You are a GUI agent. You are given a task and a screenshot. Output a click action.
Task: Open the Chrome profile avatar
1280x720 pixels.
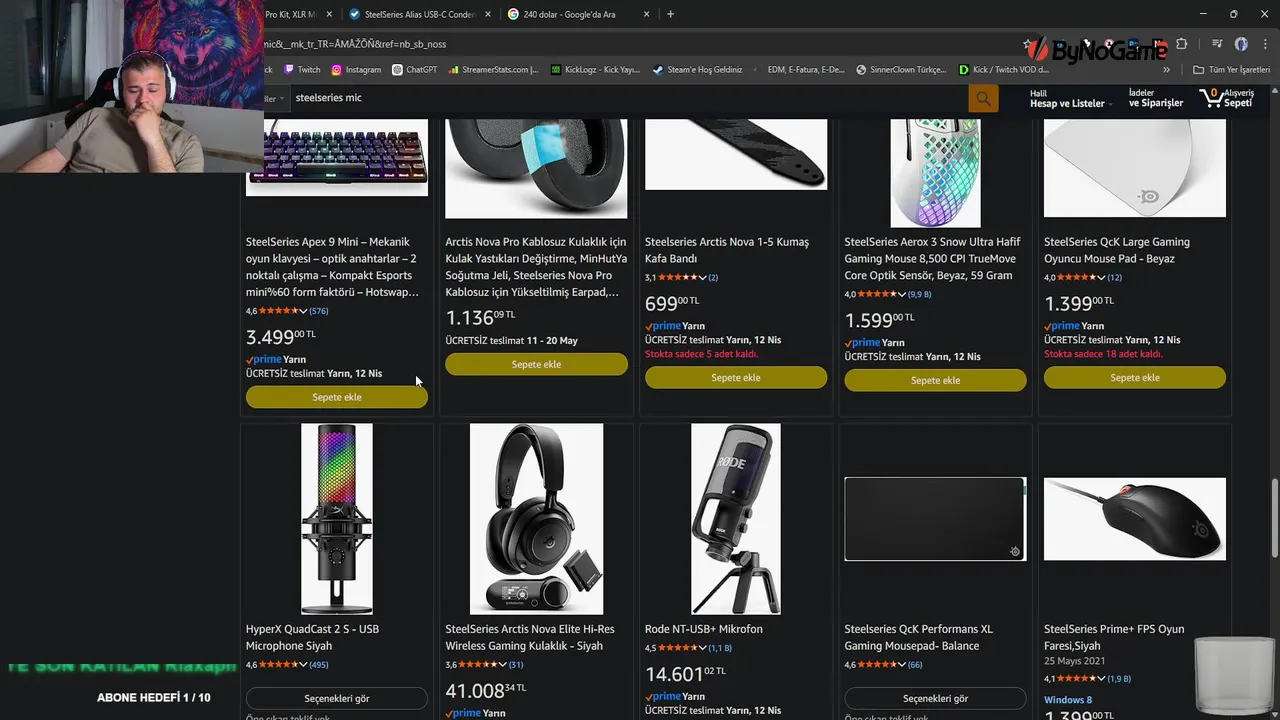point(1241,44)
